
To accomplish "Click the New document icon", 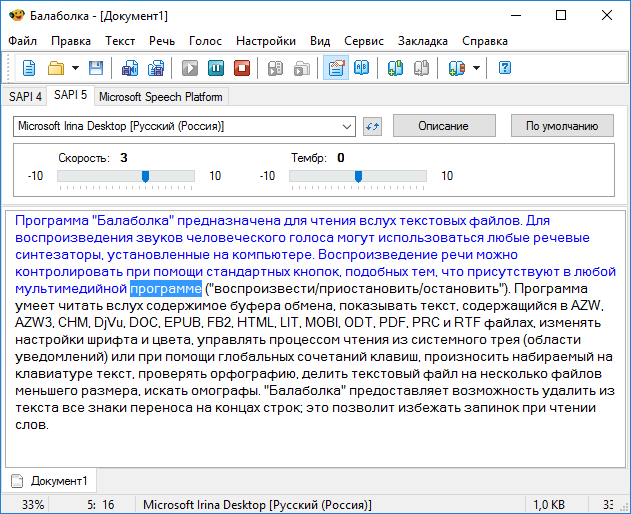I will [x=30, y=68].
